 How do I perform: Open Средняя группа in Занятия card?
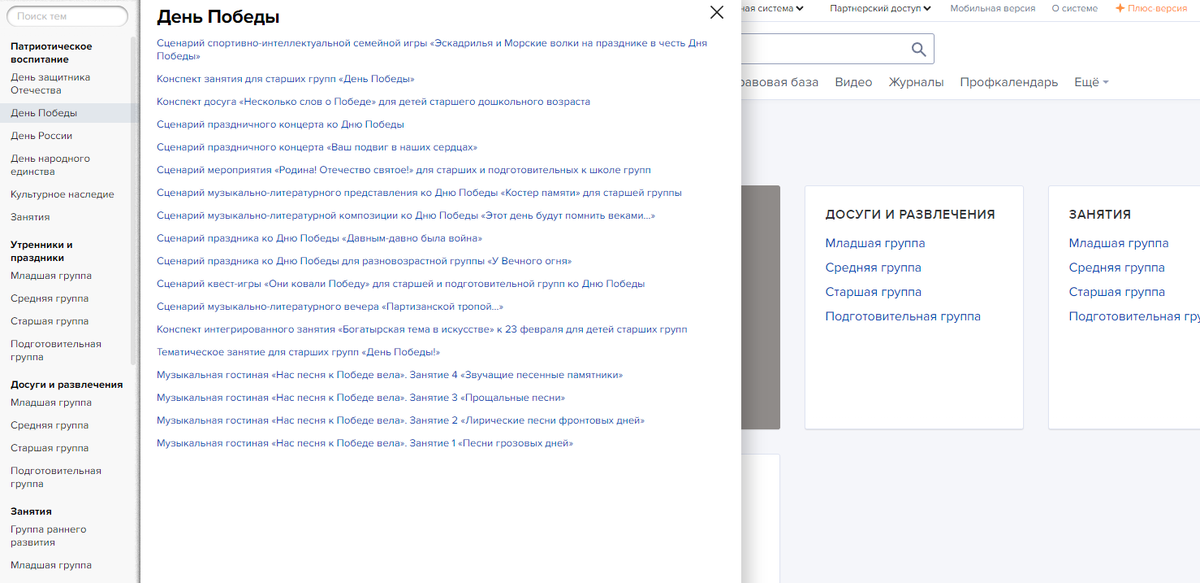point(1116,268)
